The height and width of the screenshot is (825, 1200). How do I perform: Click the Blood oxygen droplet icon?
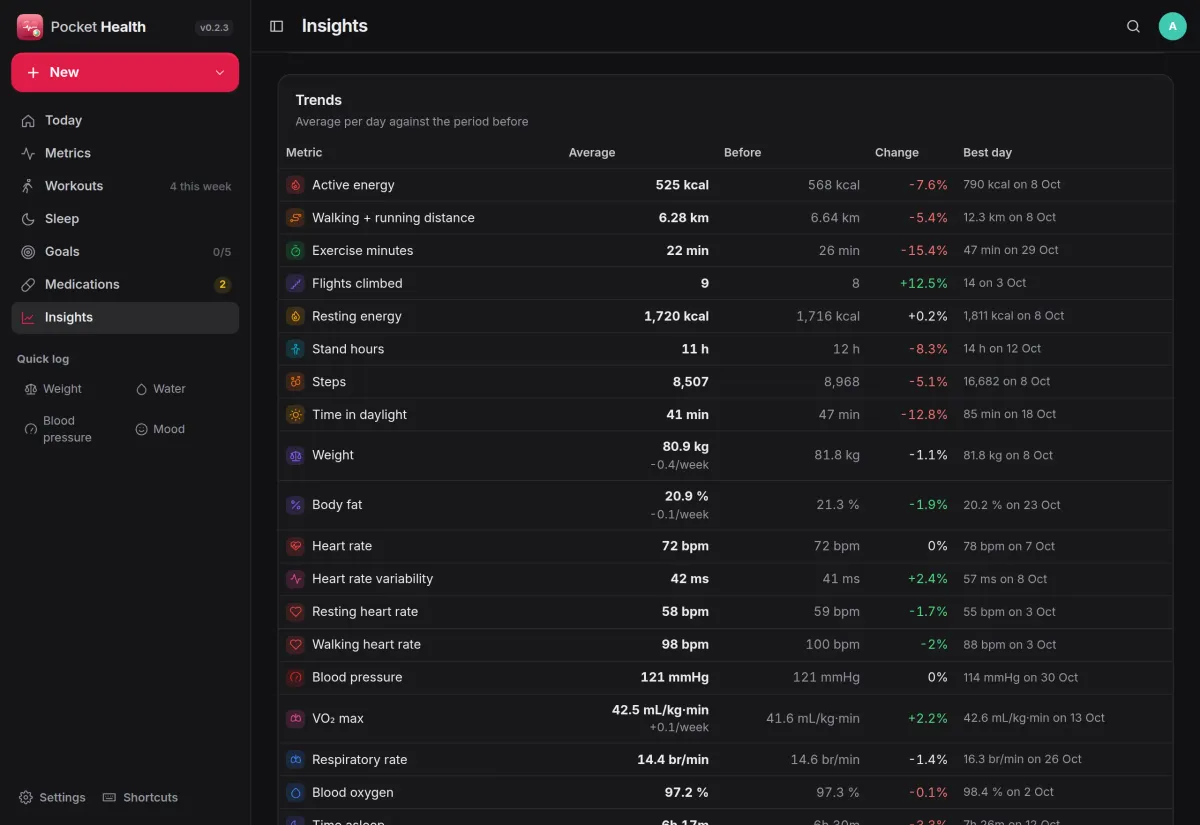pyautogui.click(x=295, y=793)
